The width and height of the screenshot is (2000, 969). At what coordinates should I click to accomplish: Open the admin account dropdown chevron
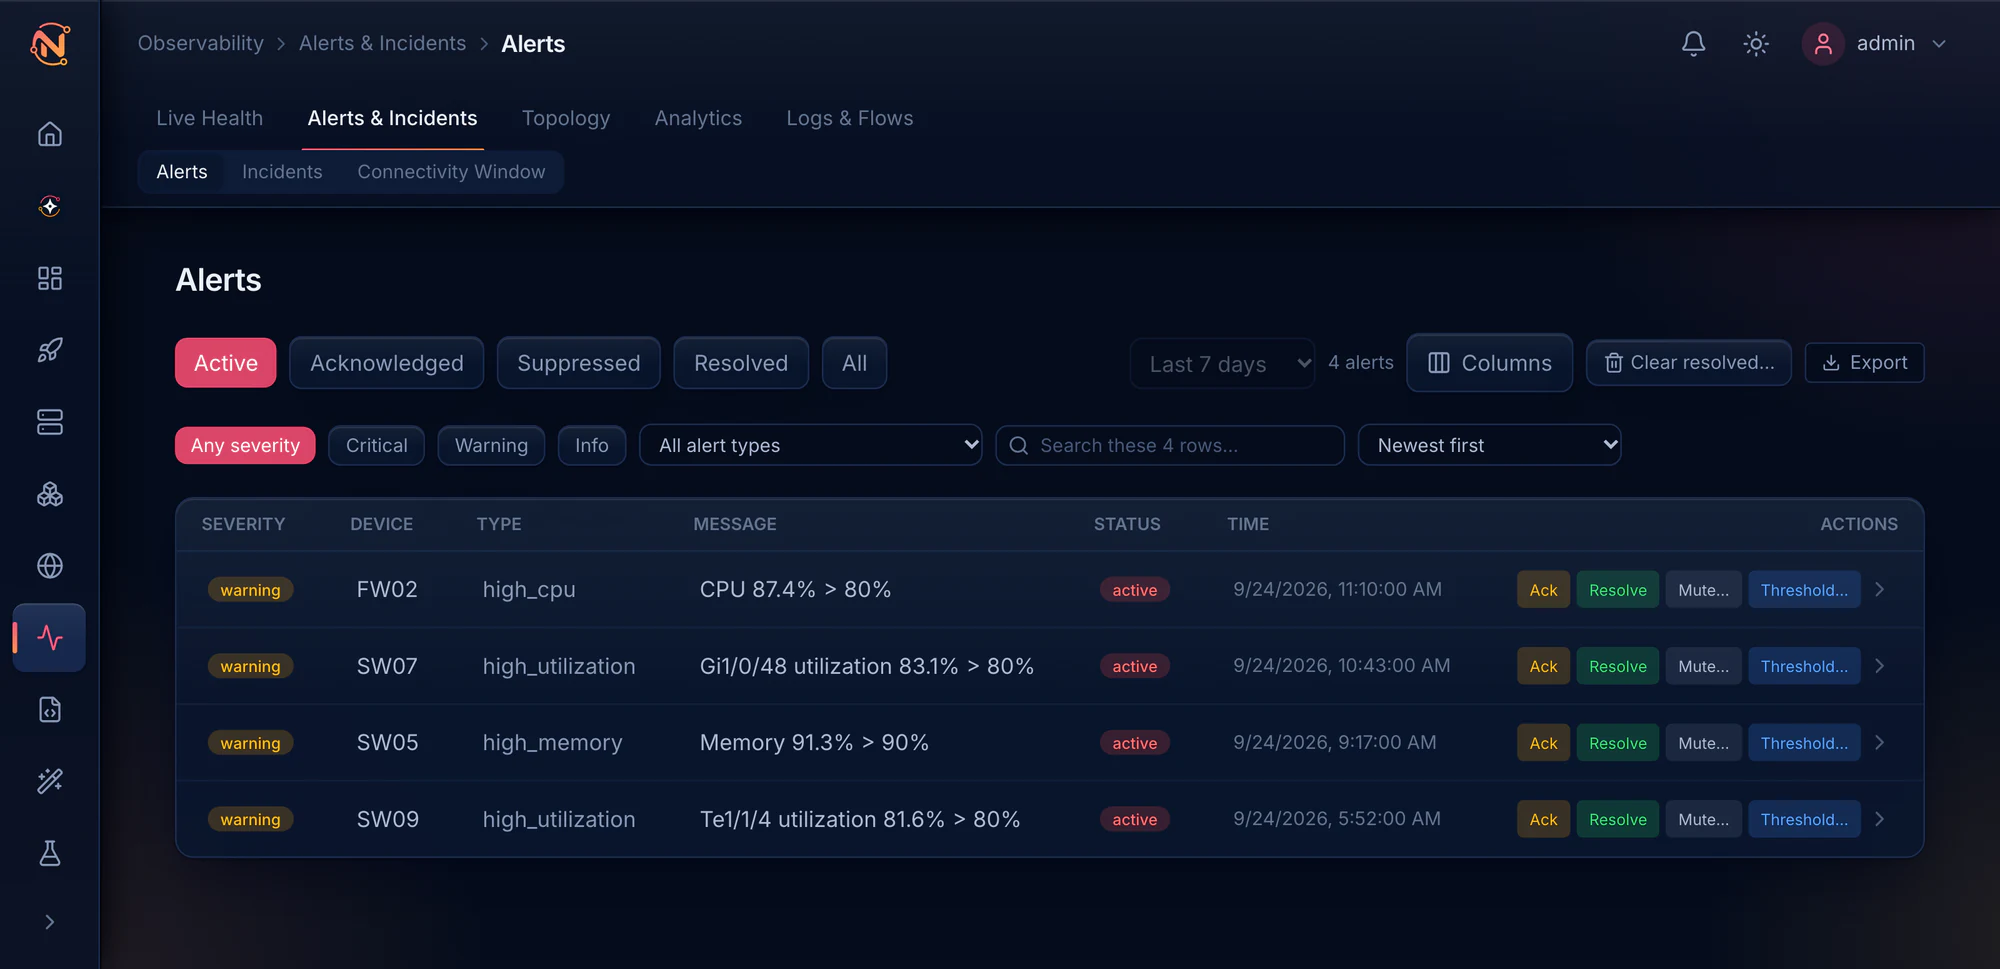1939,44
